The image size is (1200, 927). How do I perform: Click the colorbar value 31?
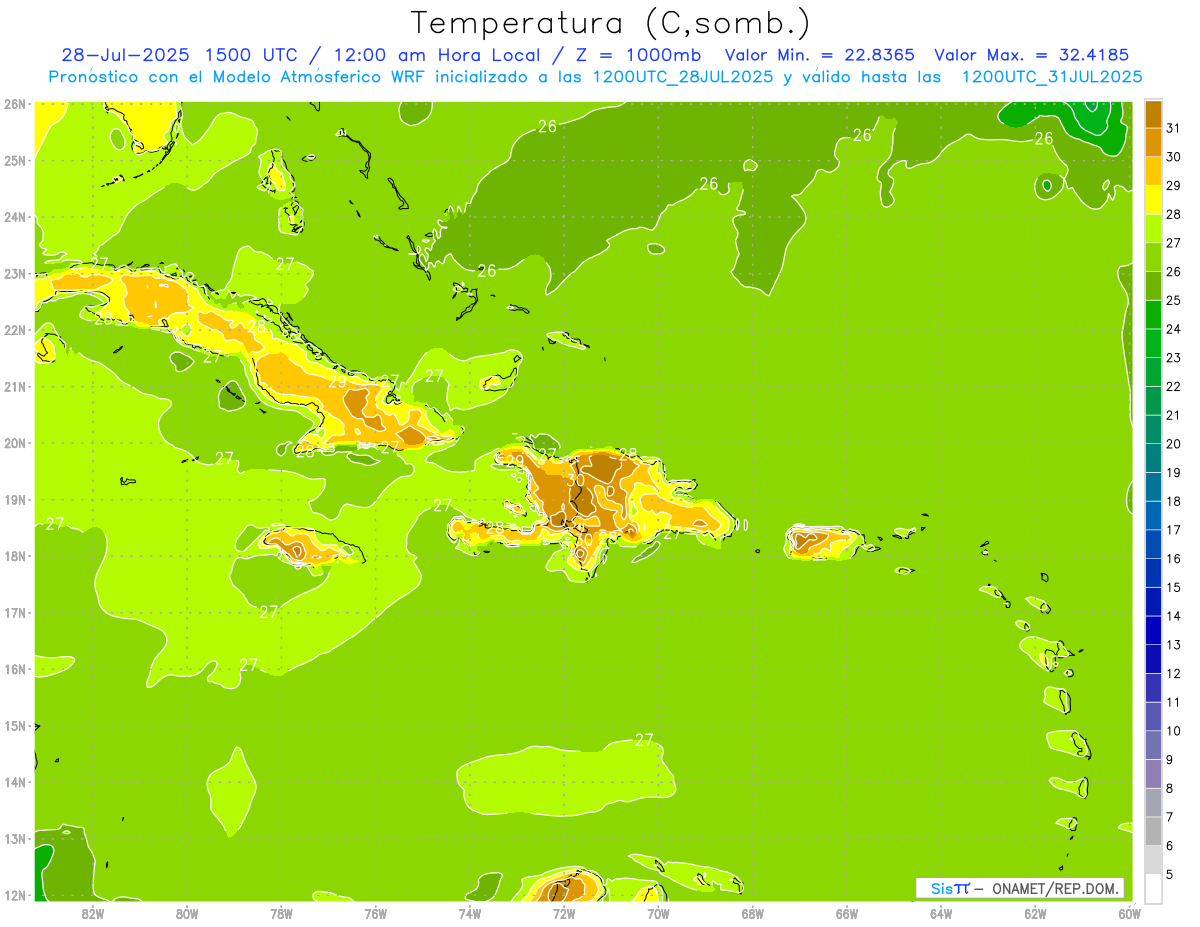click(1174, 128)
